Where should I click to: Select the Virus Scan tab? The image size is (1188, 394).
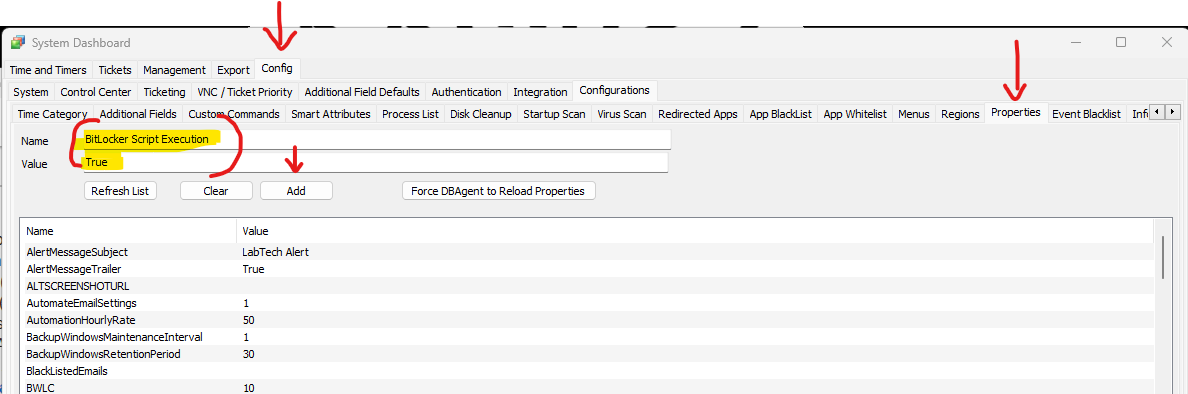(x=621, y=114)
